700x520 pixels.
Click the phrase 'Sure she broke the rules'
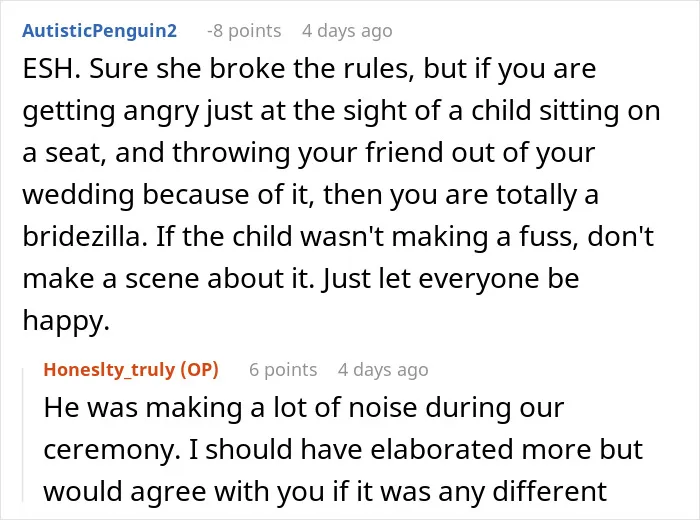coord(250,69)
